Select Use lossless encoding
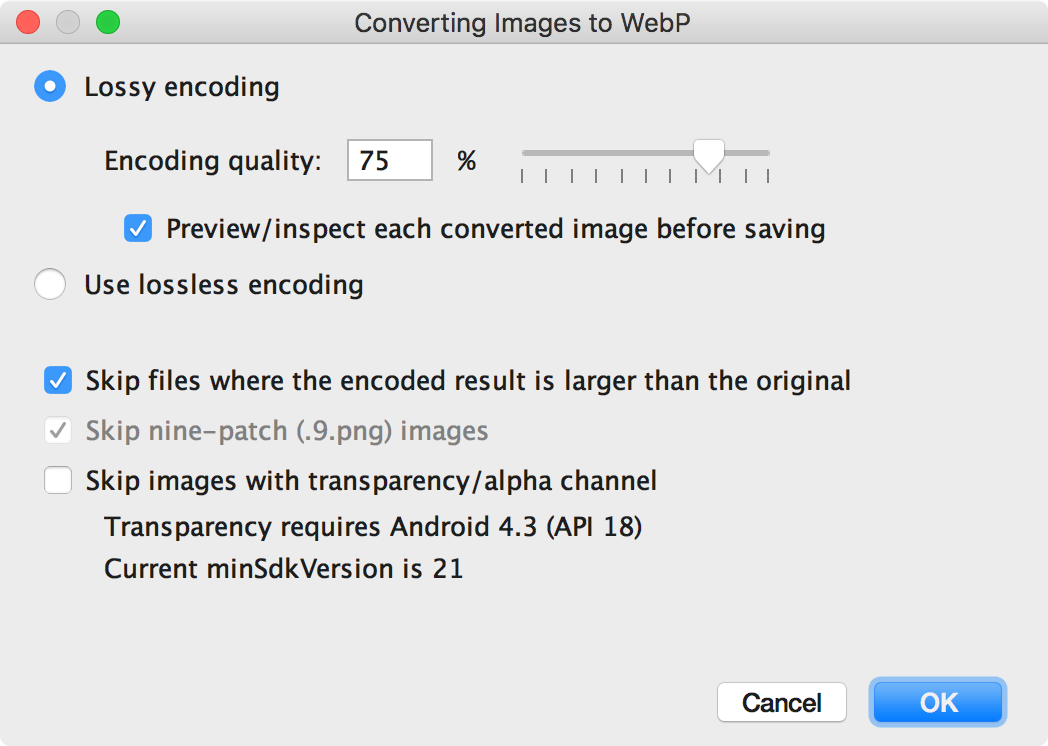This screenshot has height=746, width=1048. [50, 284]
